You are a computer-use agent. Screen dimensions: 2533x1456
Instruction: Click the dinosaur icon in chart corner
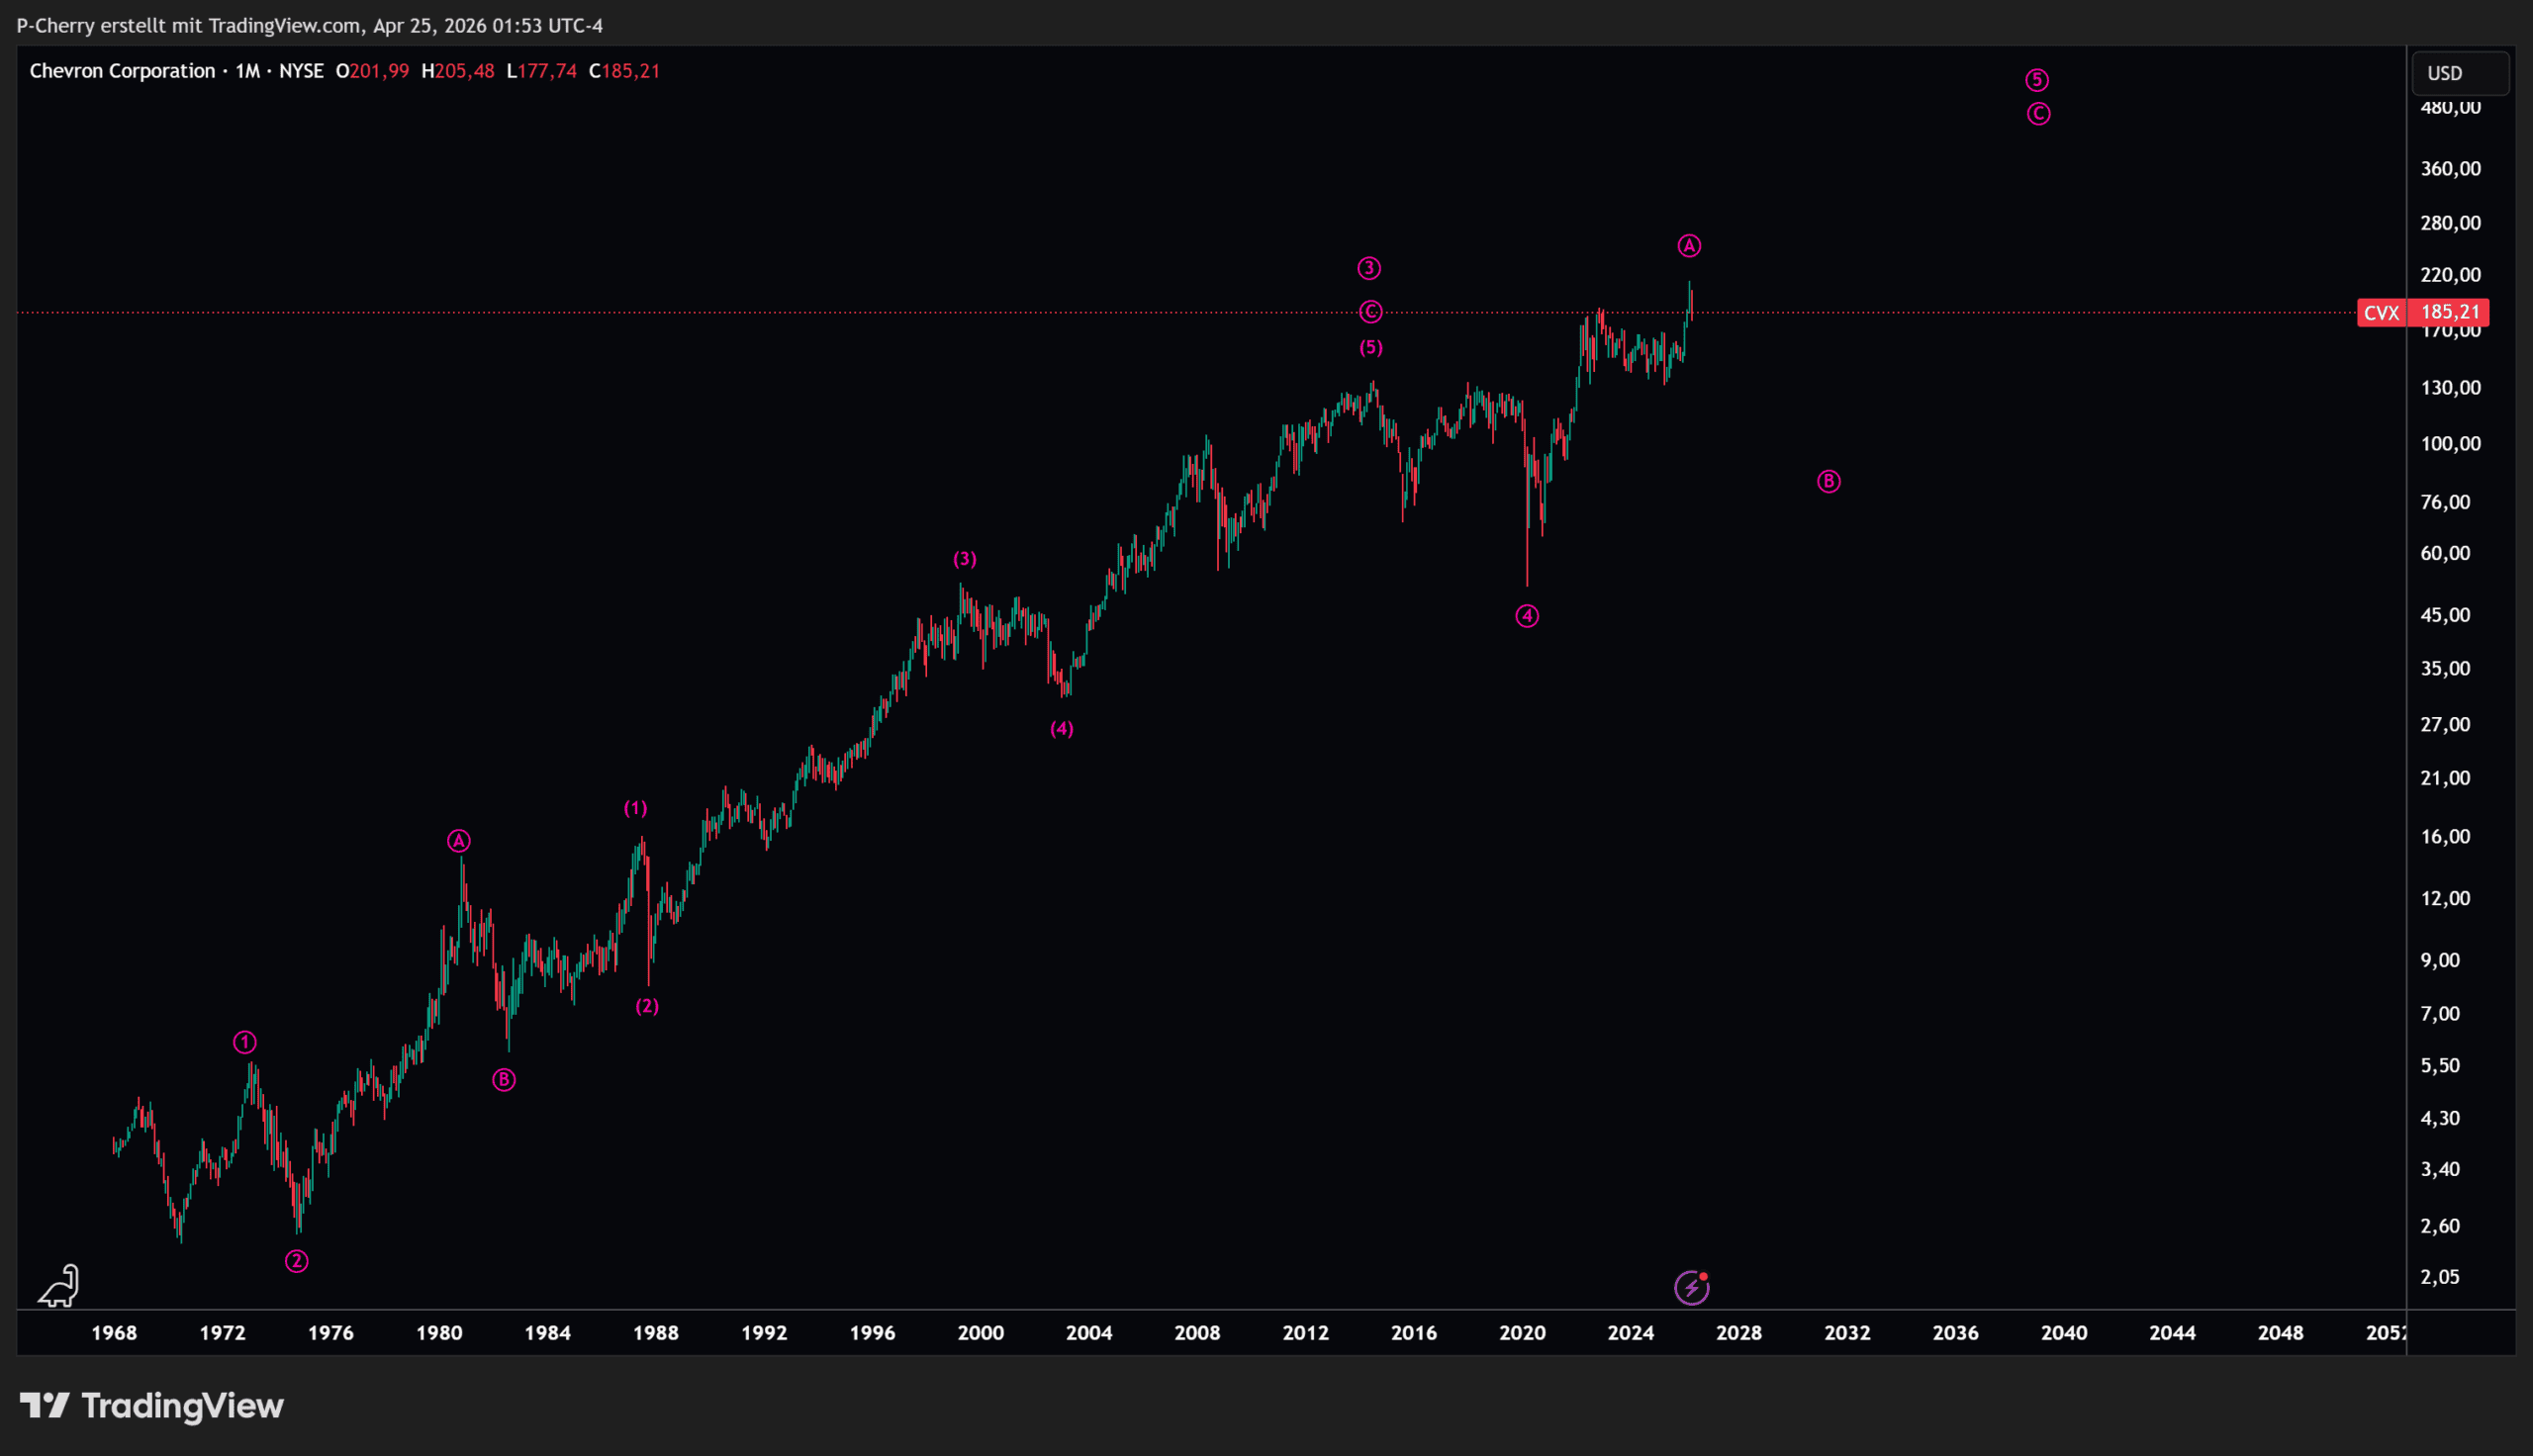pos(59,1286)
